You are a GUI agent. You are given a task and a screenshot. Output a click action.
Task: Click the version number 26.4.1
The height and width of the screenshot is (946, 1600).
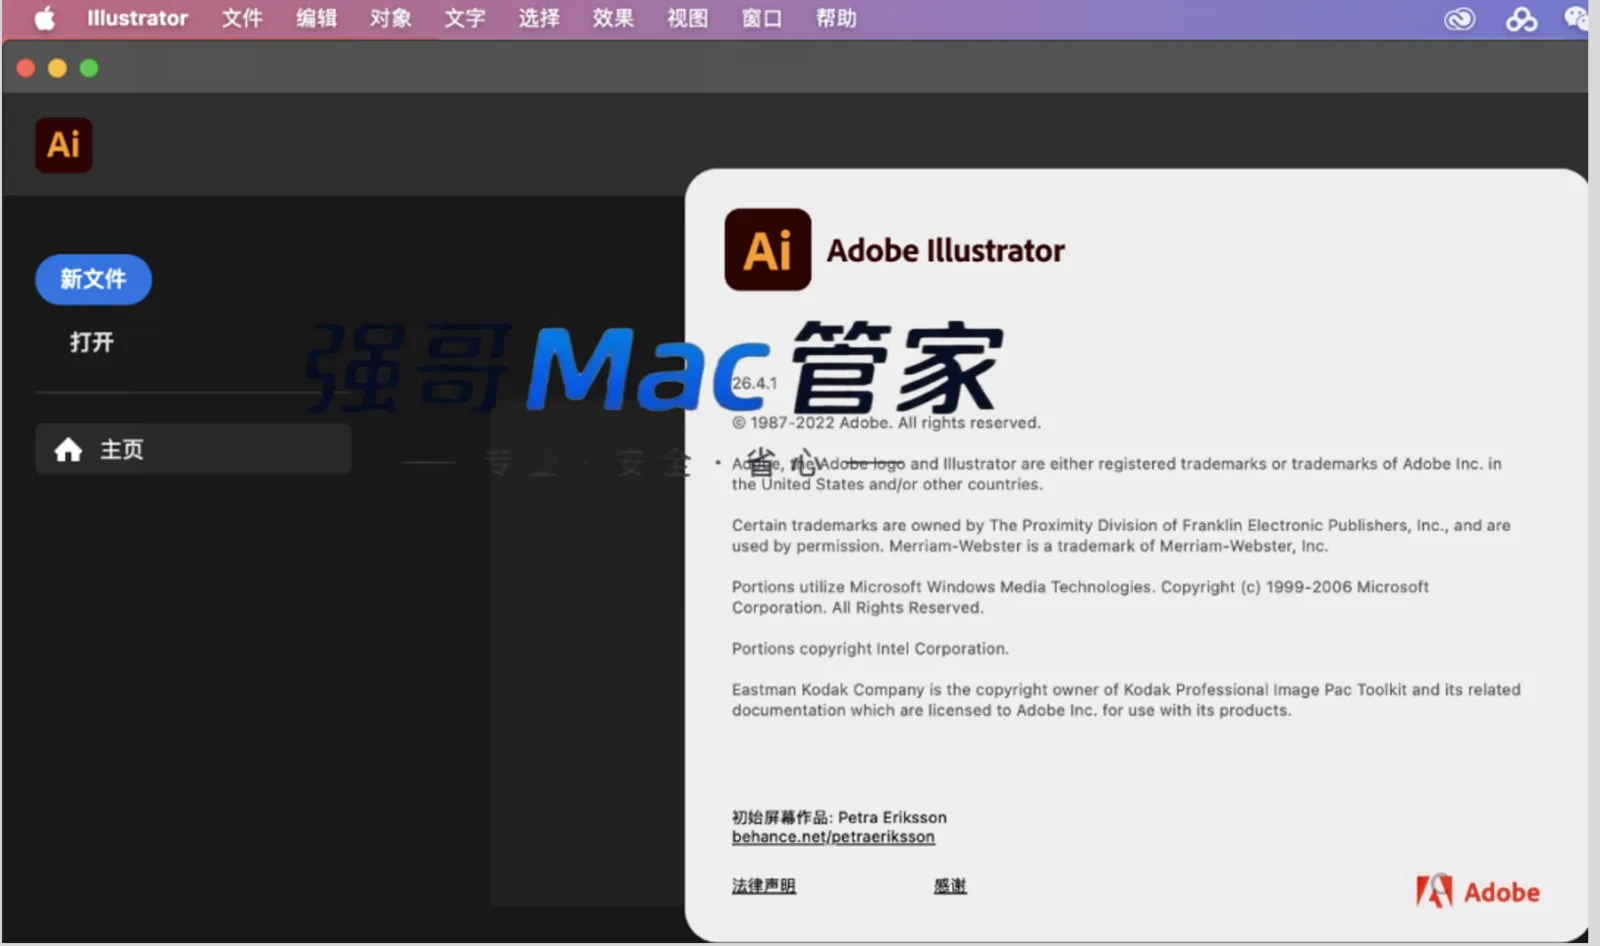pos(754,383)
